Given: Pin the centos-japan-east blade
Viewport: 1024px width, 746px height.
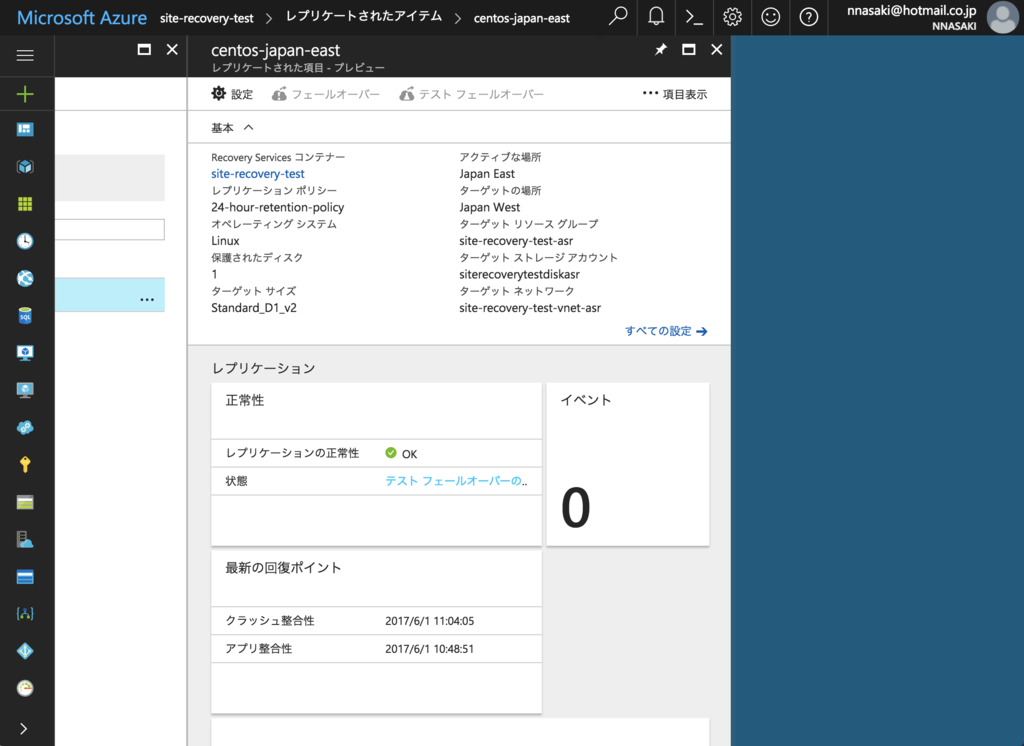Looking at the screenshot, I should point(661,50).
